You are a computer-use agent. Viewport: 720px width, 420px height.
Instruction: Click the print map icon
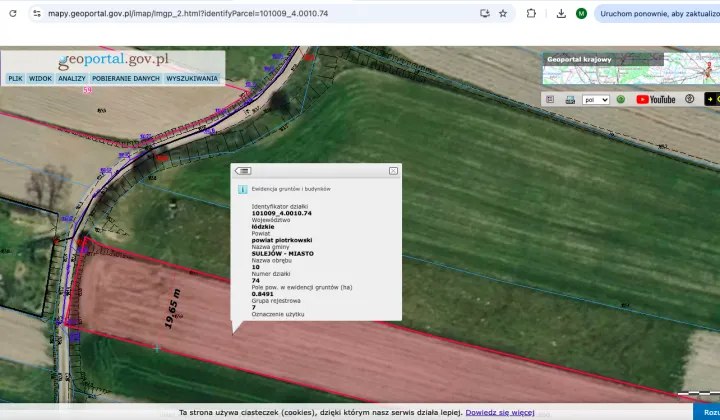[x=570, y=100]
